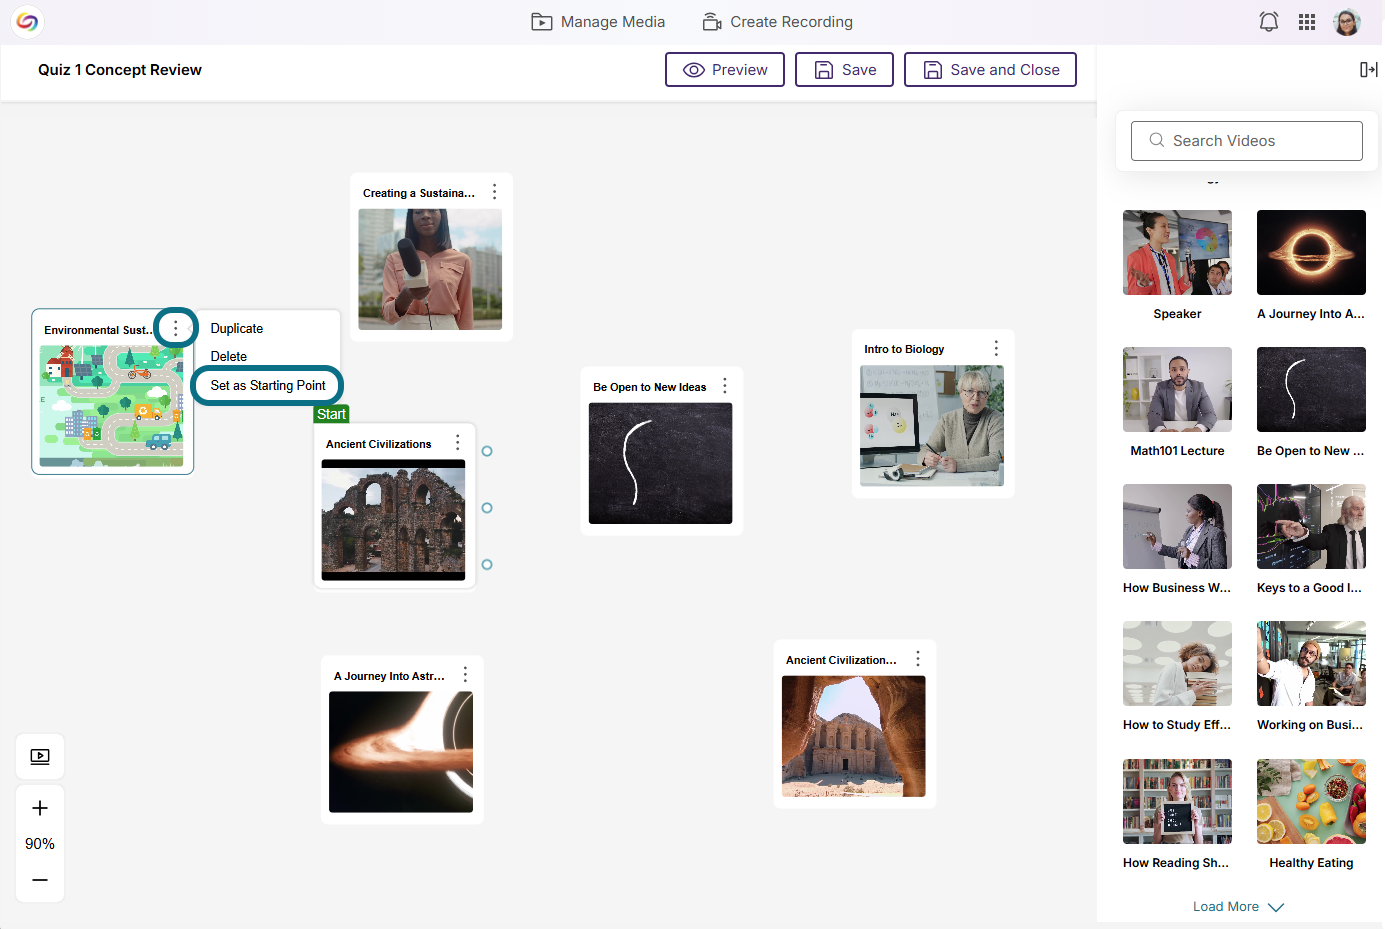1385x929 pixels.
Task: Select the Environmental Sust... canvas thumbnail
Action: [x=112, y=406]
